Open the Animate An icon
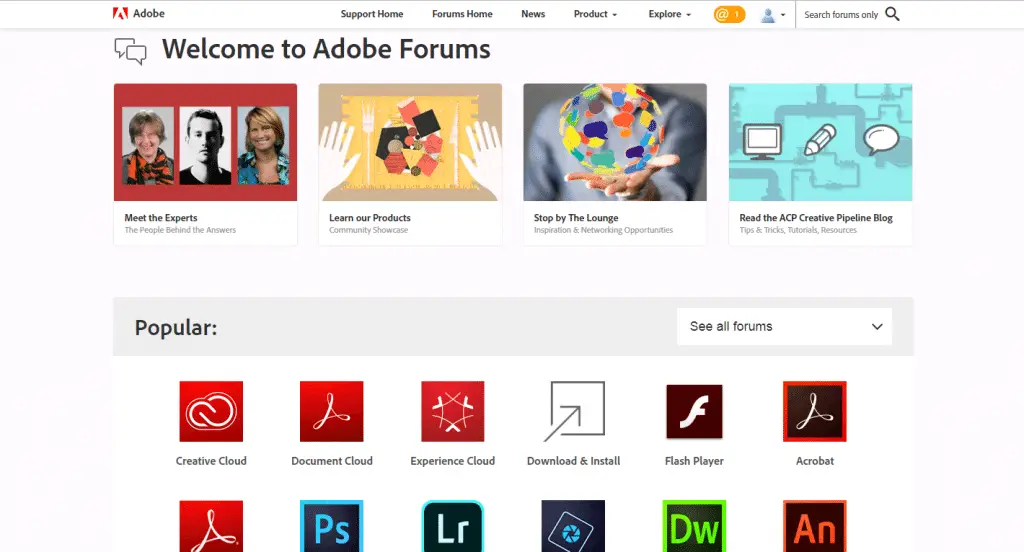 pyautogui.click(x=815, y=527)
